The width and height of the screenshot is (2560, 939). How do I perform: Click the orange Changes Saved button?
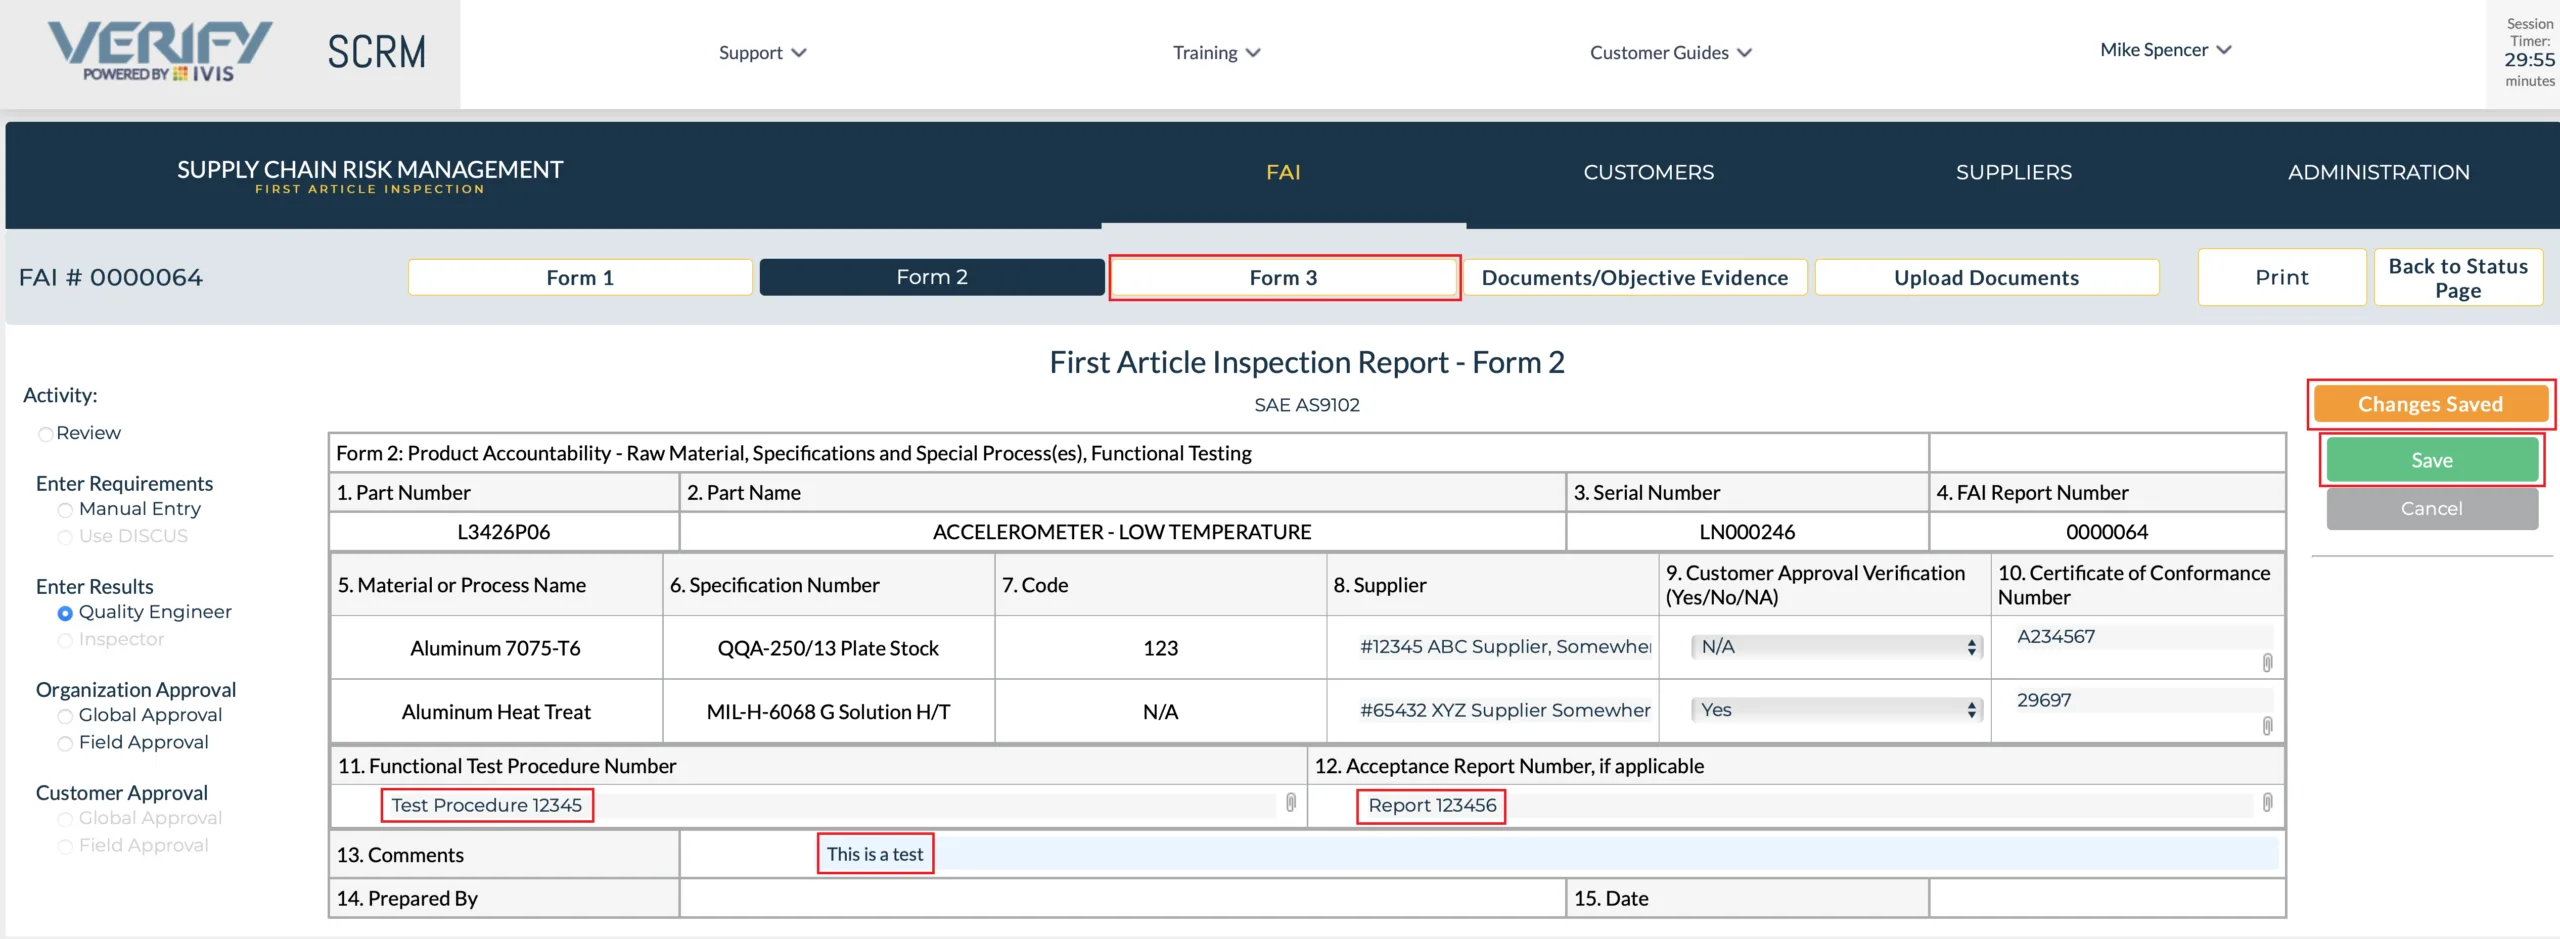pos(2430,404)
